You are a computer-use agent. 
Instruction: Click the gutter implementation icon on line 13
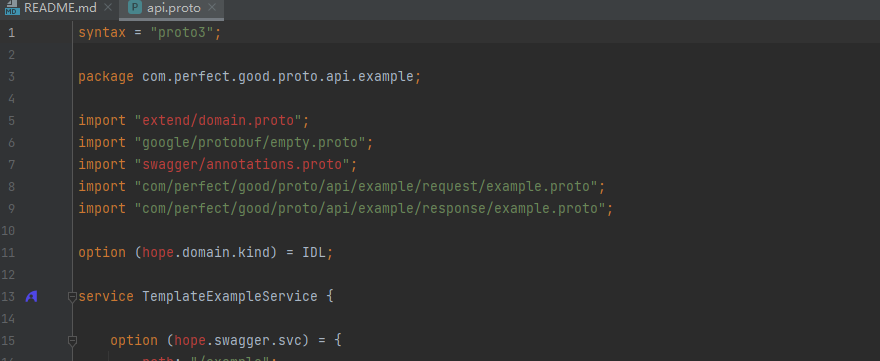(31, 296)
